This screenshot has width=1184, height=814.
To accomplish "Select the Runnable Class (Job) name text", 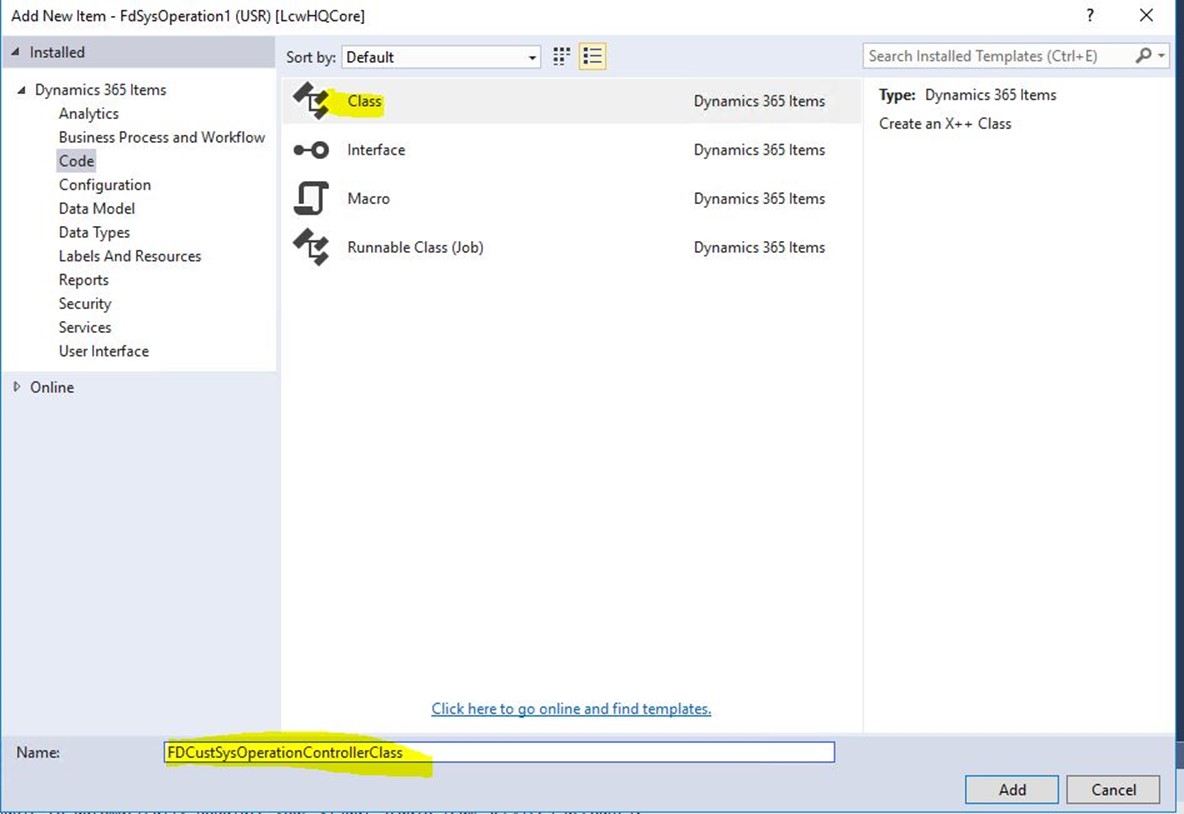I will pos(415,247).
